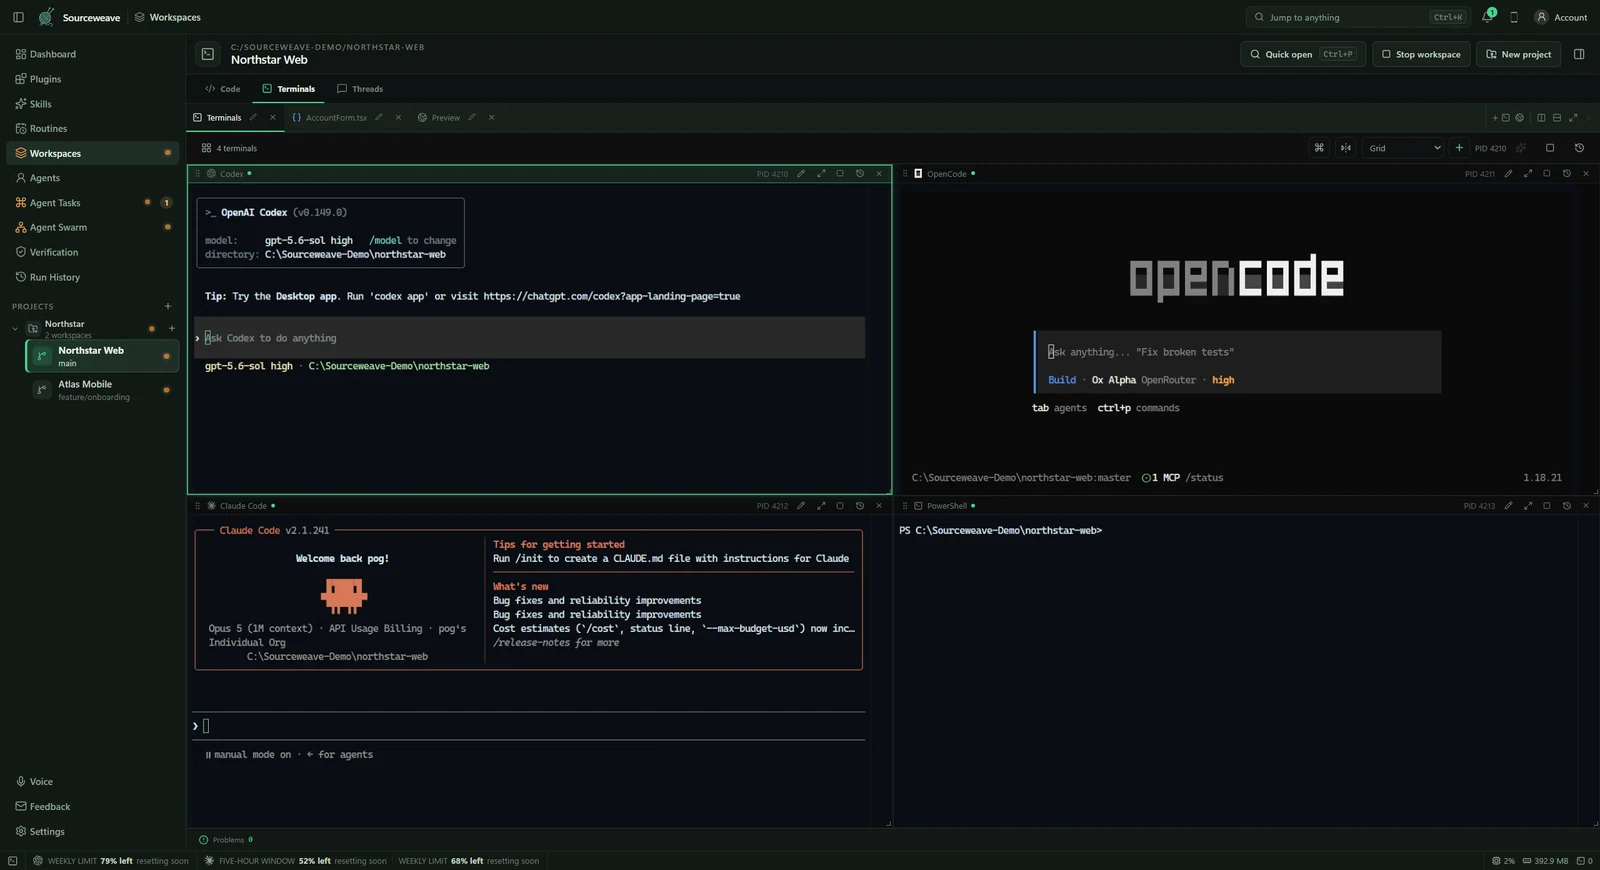
Task: Open the notifications bell
Action: [1487, 17]
